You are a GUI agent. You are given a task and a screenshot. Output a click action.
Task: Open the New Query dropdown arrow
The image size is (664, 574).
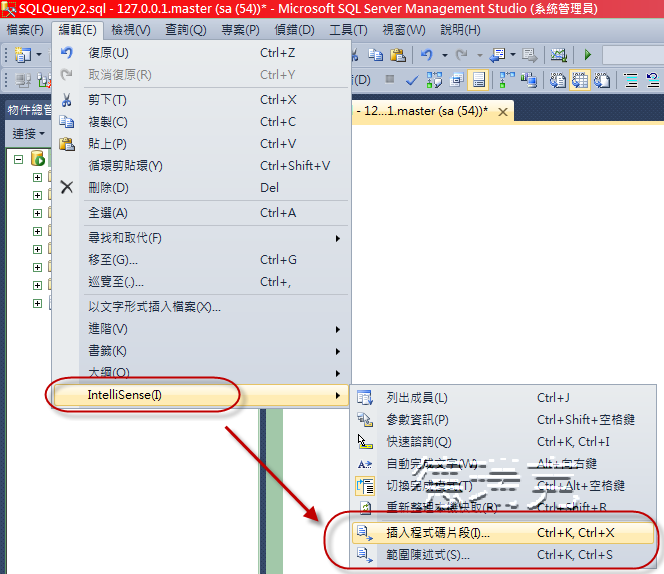39,55
